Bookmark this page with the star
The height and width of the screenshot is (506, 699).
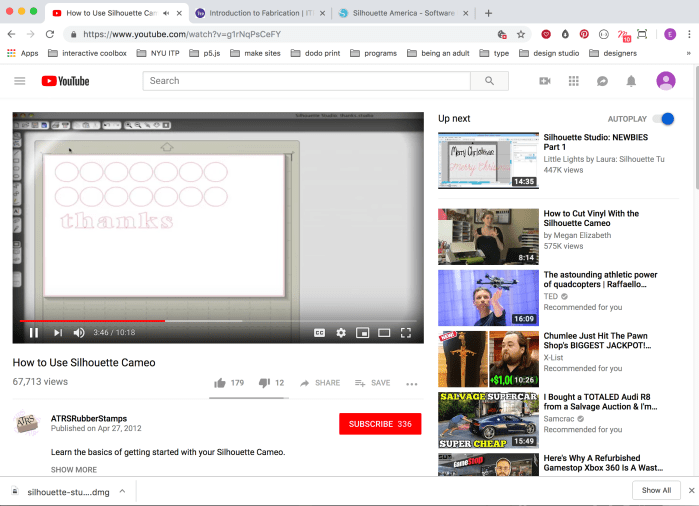tap(521, 34)
